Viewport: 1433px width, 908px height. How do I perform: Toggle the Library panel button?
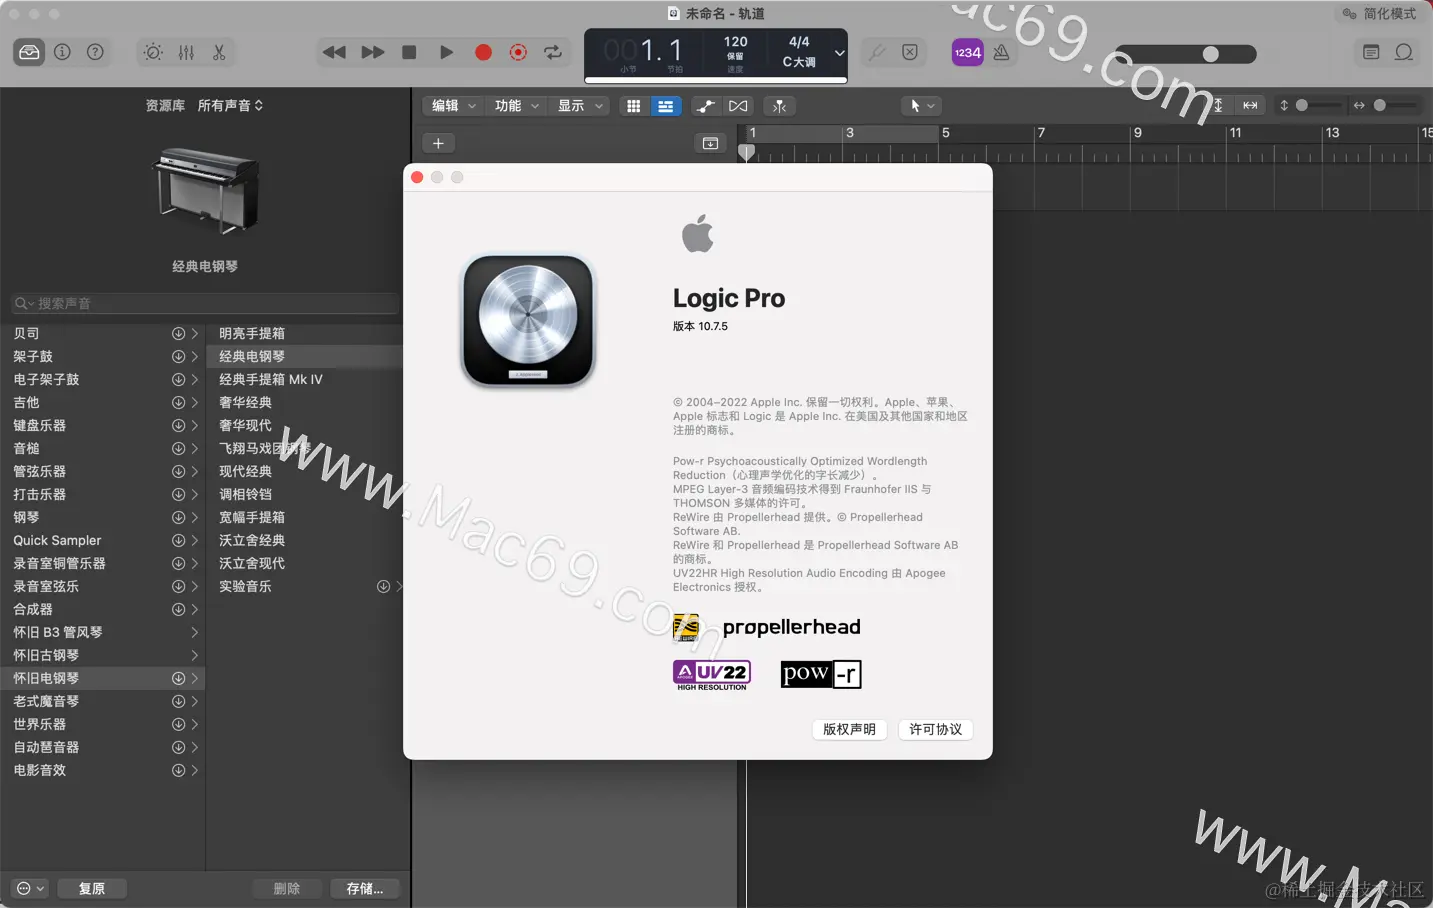(x=29, y=52)
